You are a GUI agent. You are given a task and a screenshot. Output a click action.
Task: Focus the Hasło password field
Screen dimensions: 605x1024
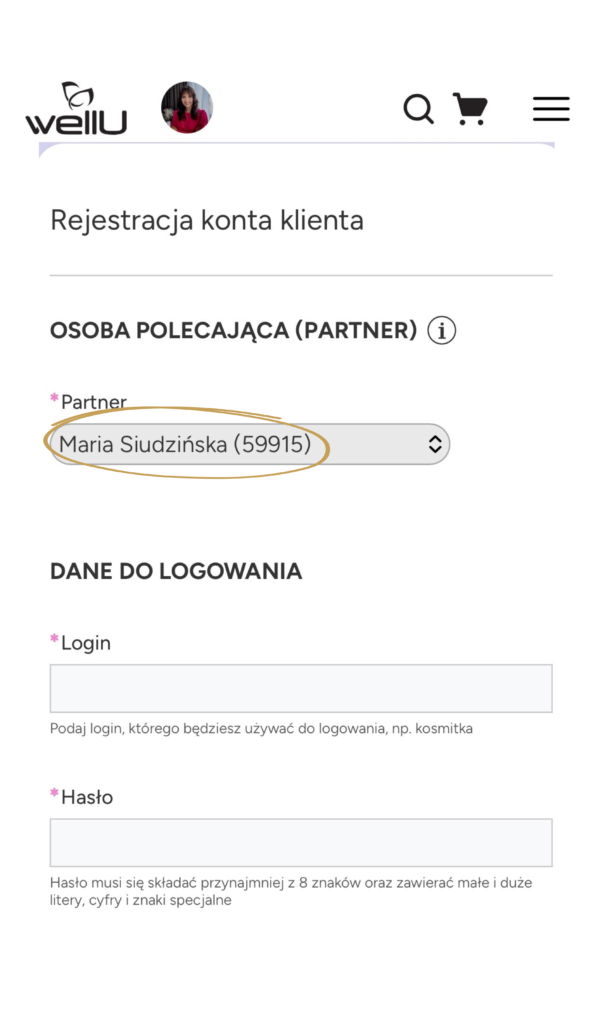point(301,842)
